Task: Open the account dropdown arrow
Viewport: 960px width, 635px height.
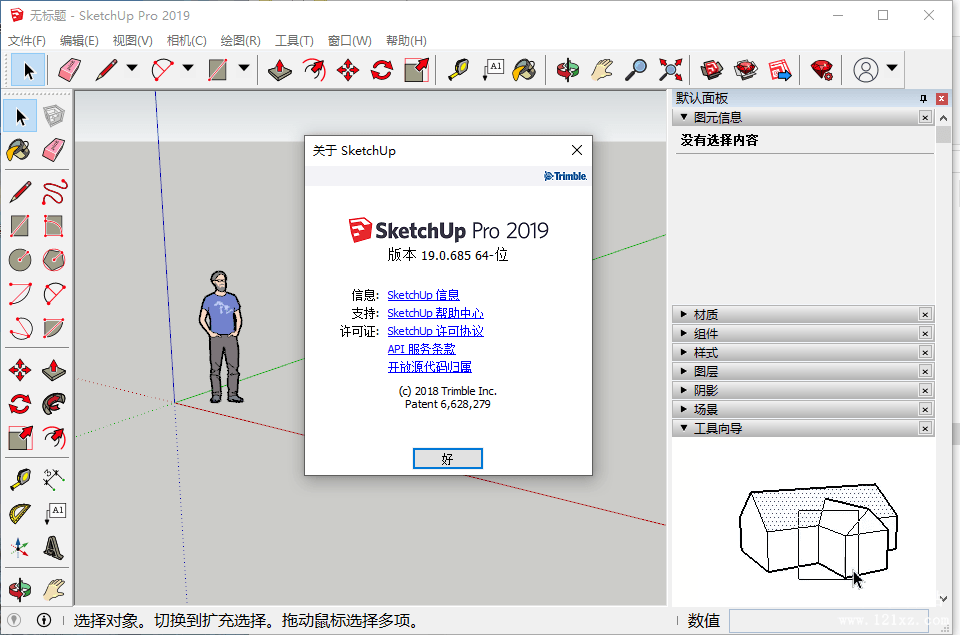Action: [x=892, y=68]
